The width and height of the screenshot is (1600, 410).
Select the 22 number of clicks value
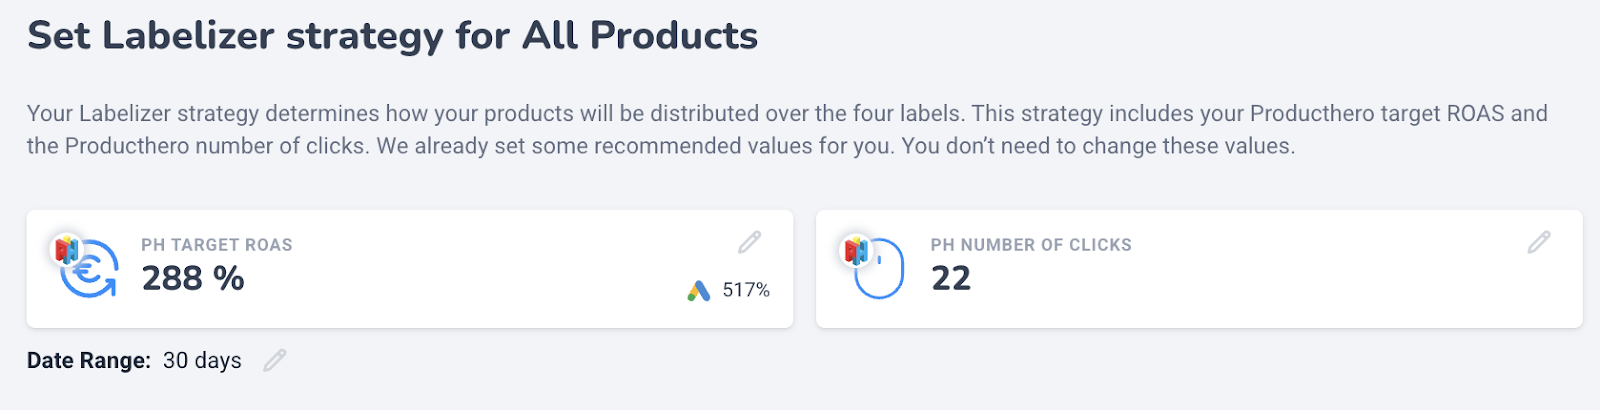coord(951,278)
